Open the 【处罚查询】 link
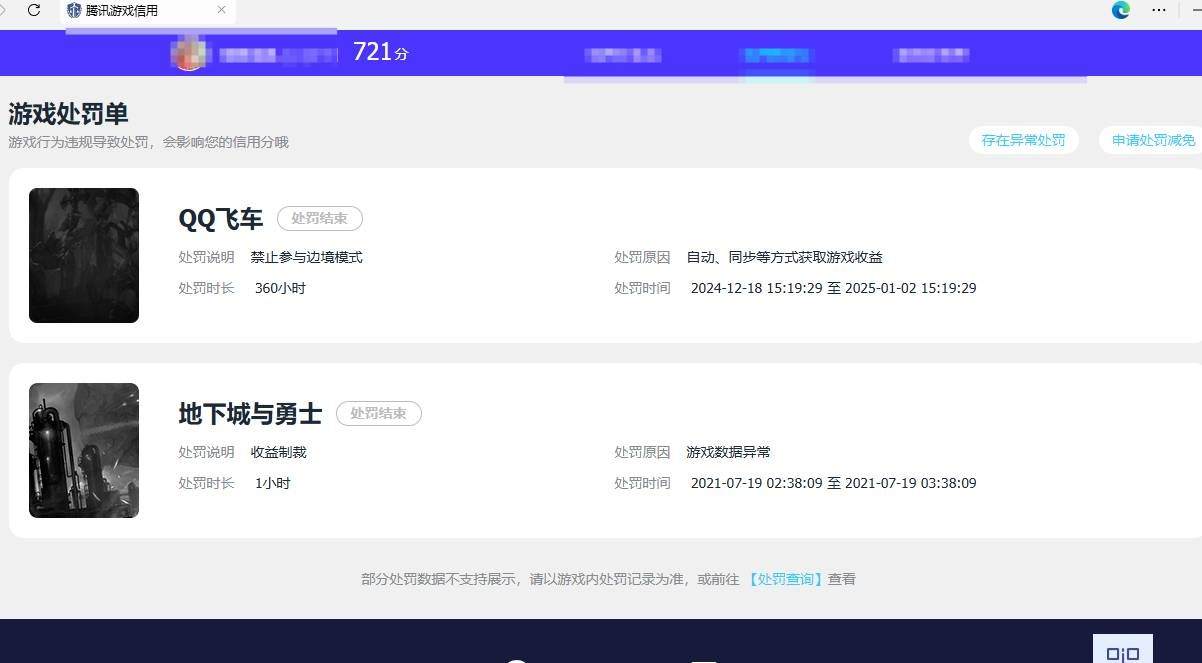Screen dimensions: 1202x663 coord(785,579)
